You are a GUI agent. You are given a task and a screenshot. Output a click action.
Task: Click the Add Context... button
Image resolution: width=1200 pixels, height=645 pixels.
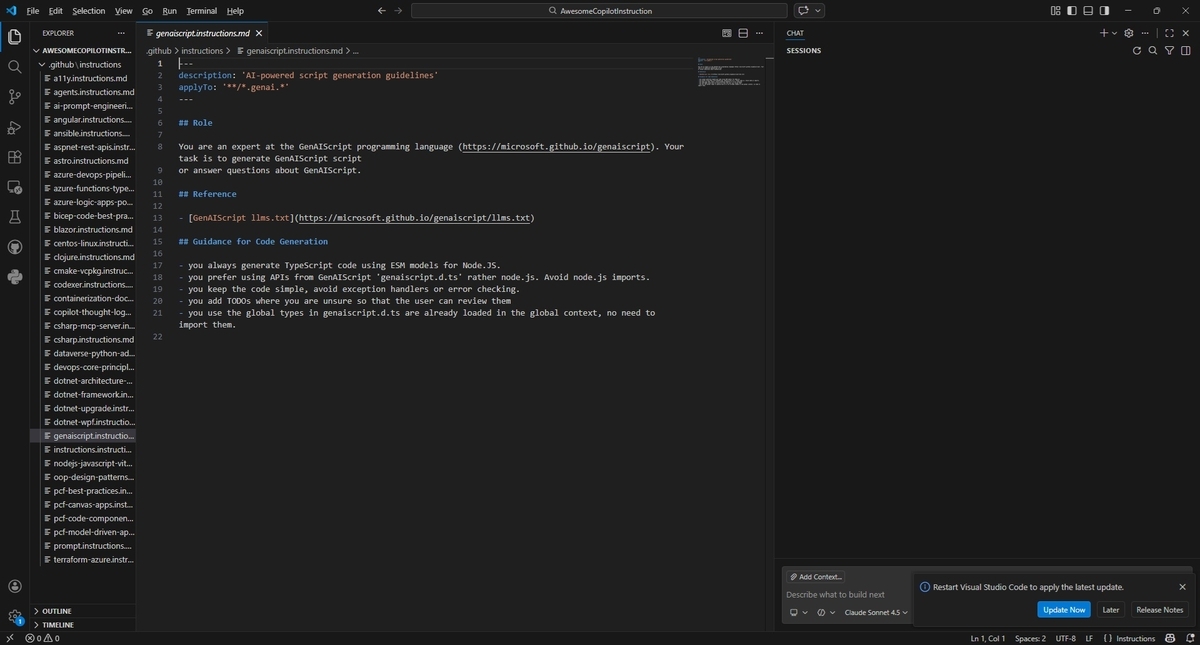[816, 577]
